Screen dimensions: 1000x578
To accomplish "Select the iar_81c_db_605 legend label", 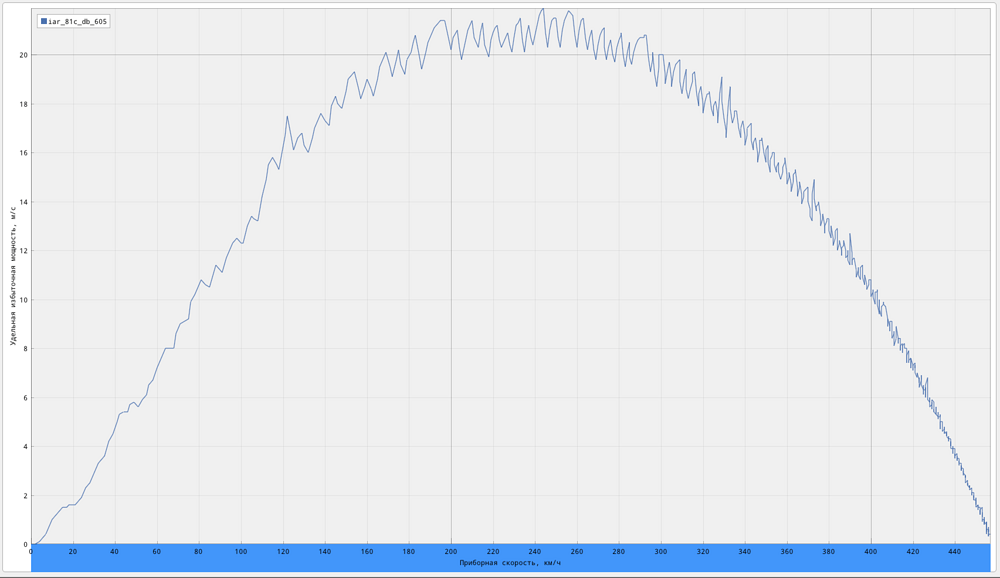I will 78,21.
